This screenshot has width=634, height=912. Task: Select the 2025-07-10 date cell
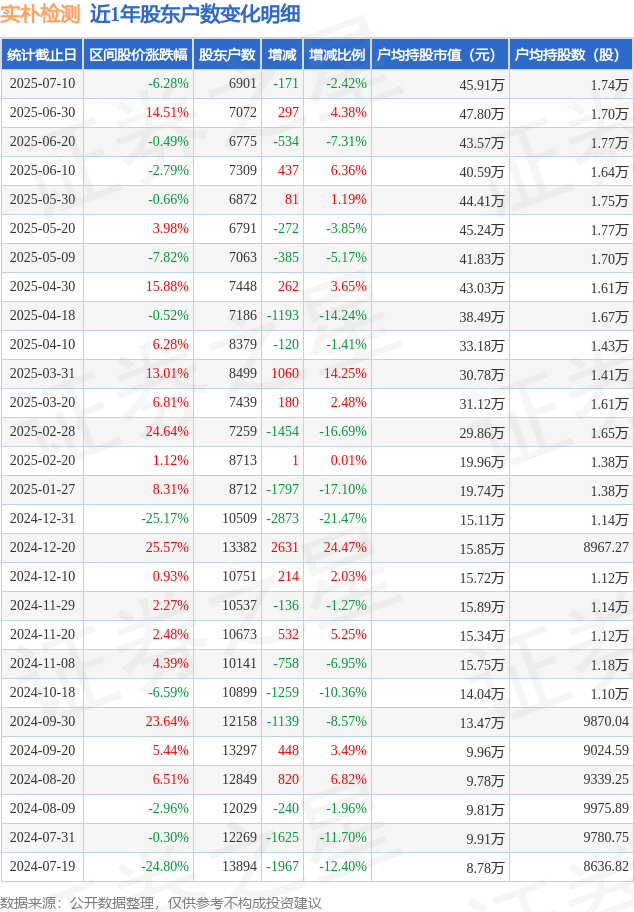click(x=42, y=84)
